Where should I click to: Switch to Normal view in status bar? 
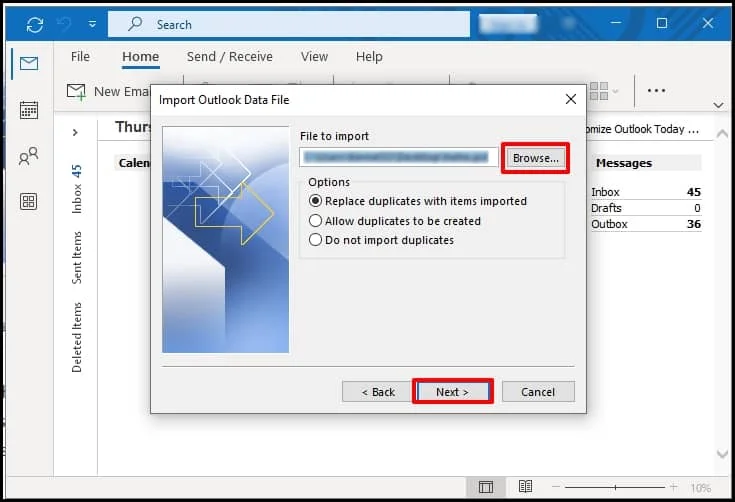pos(486,487)
